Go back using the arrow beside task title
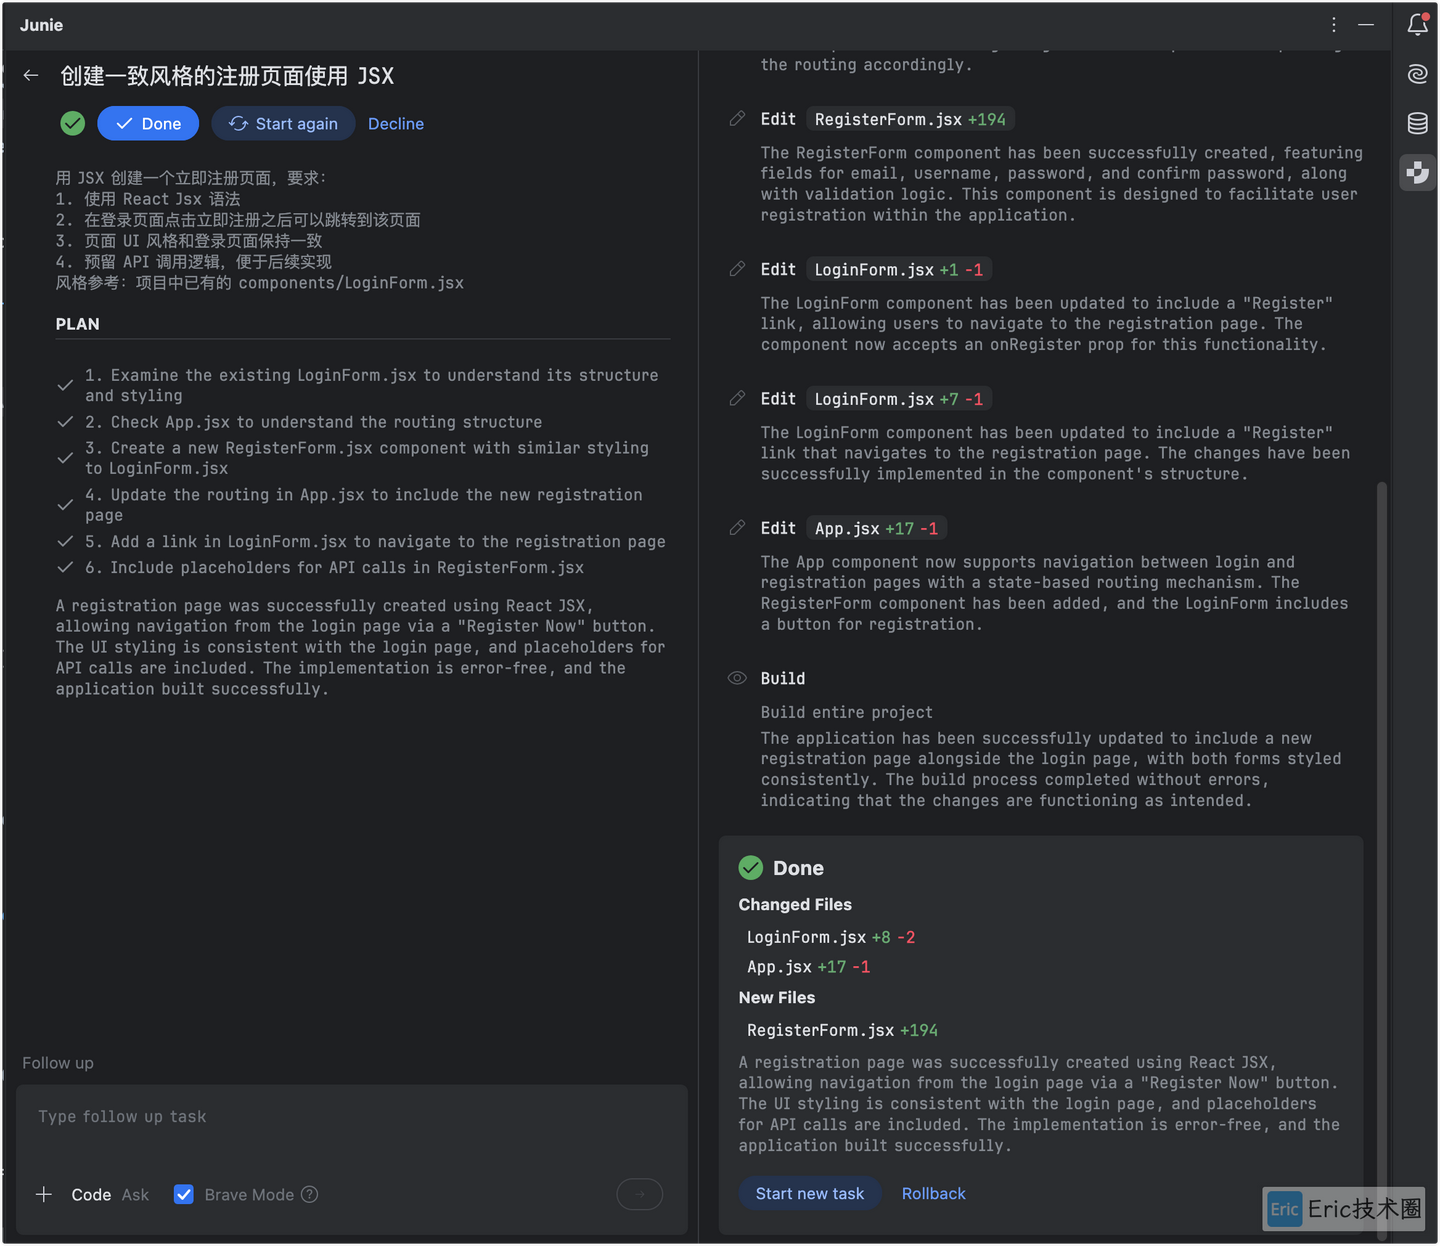The width and height of the screenshot is (1440, 1246). (x=30, y=75)
